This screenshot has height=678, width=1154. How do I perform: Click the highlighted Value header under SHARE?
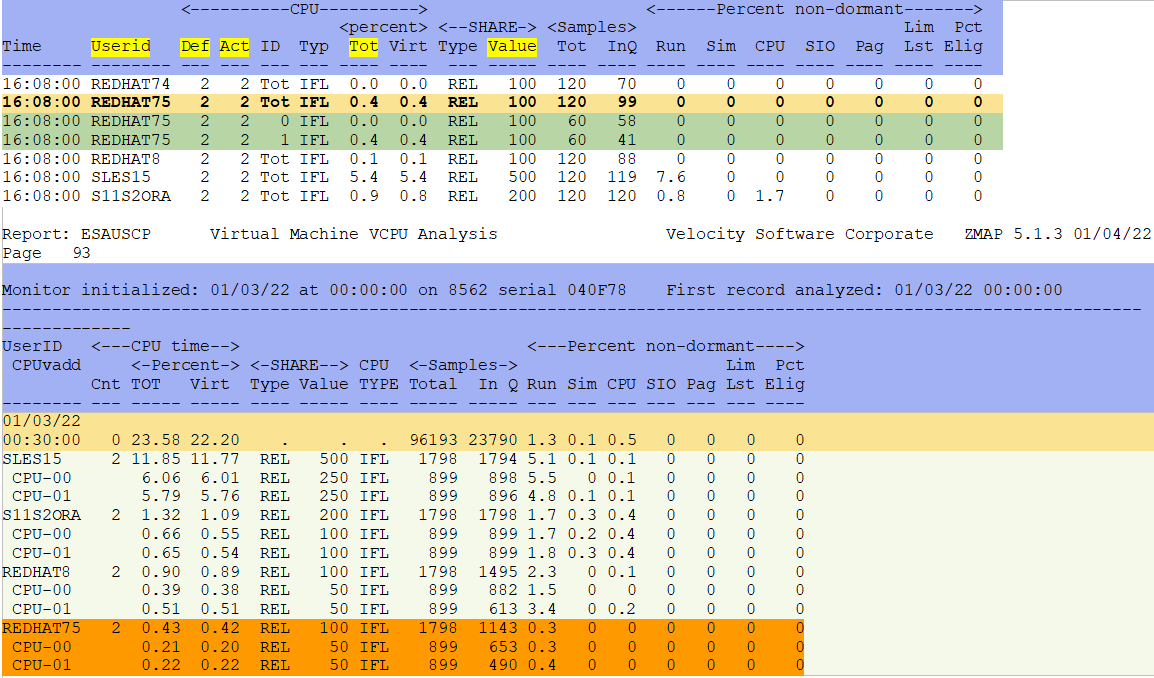(x=512, y=46)
